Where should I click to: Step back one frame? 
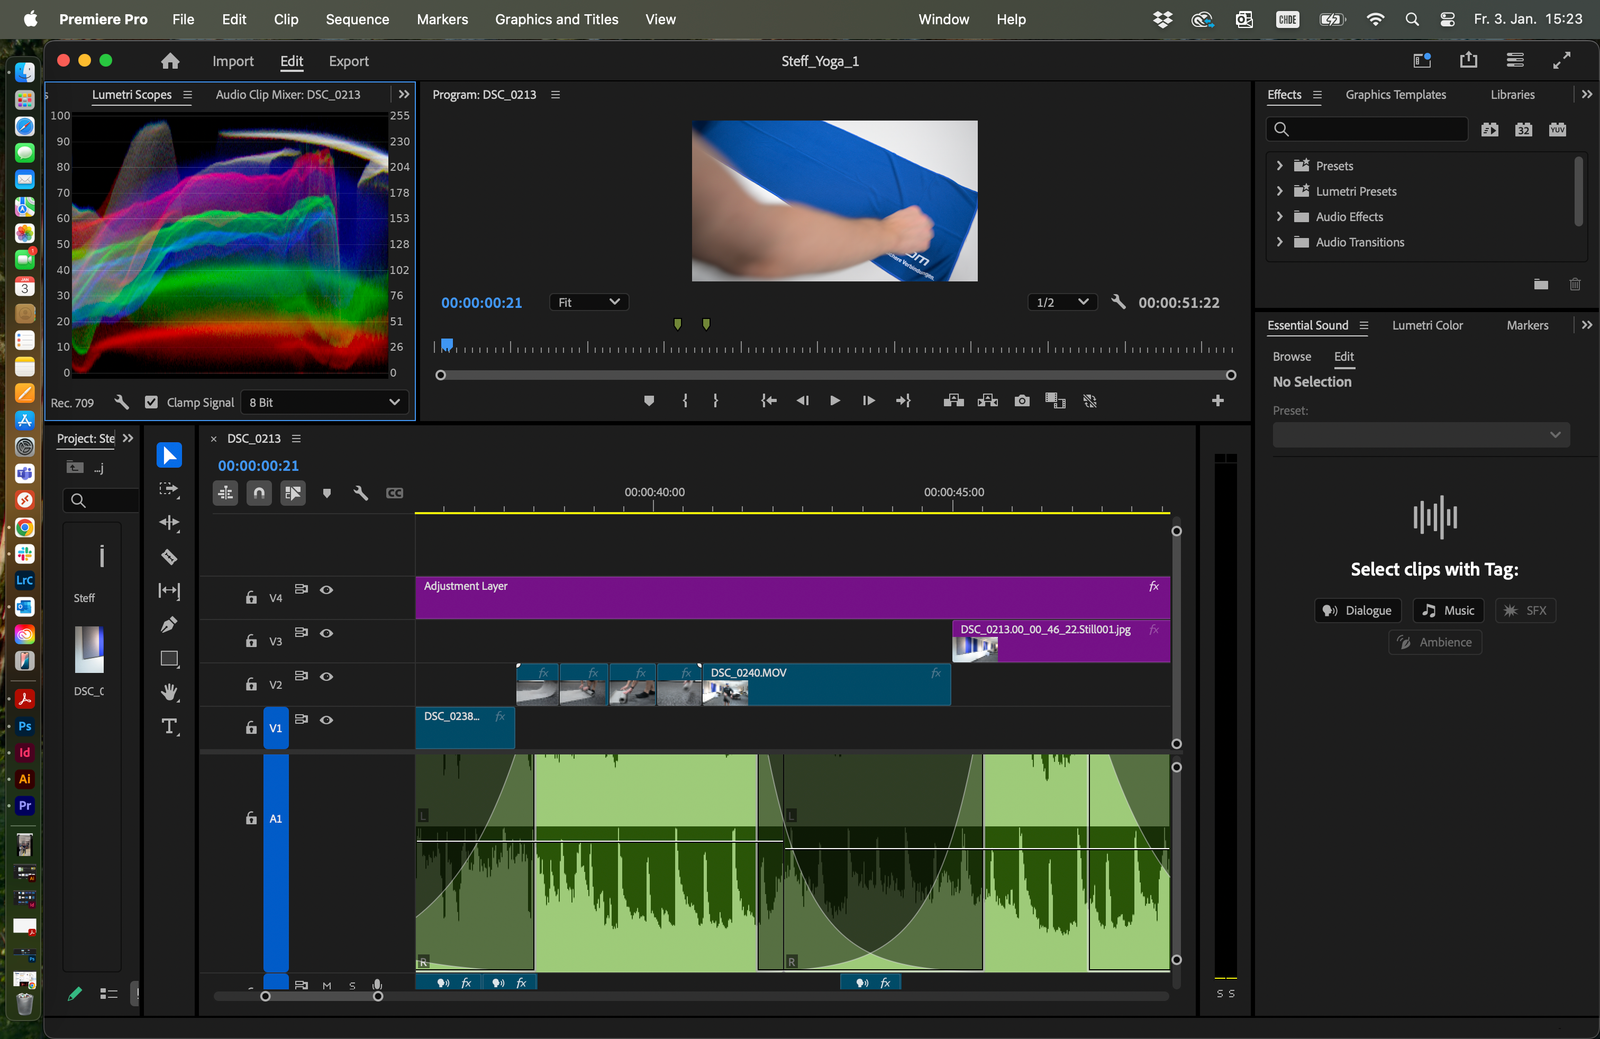pos(802,401)
